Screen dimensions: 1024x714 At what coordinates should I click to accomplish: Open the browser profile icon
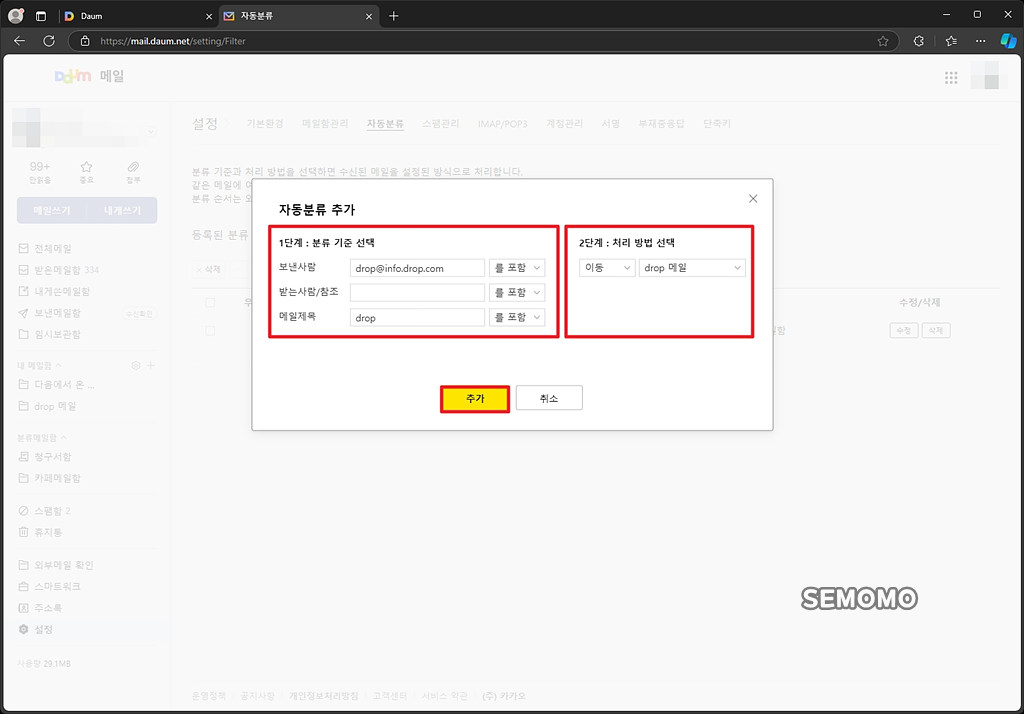[16, 16]
